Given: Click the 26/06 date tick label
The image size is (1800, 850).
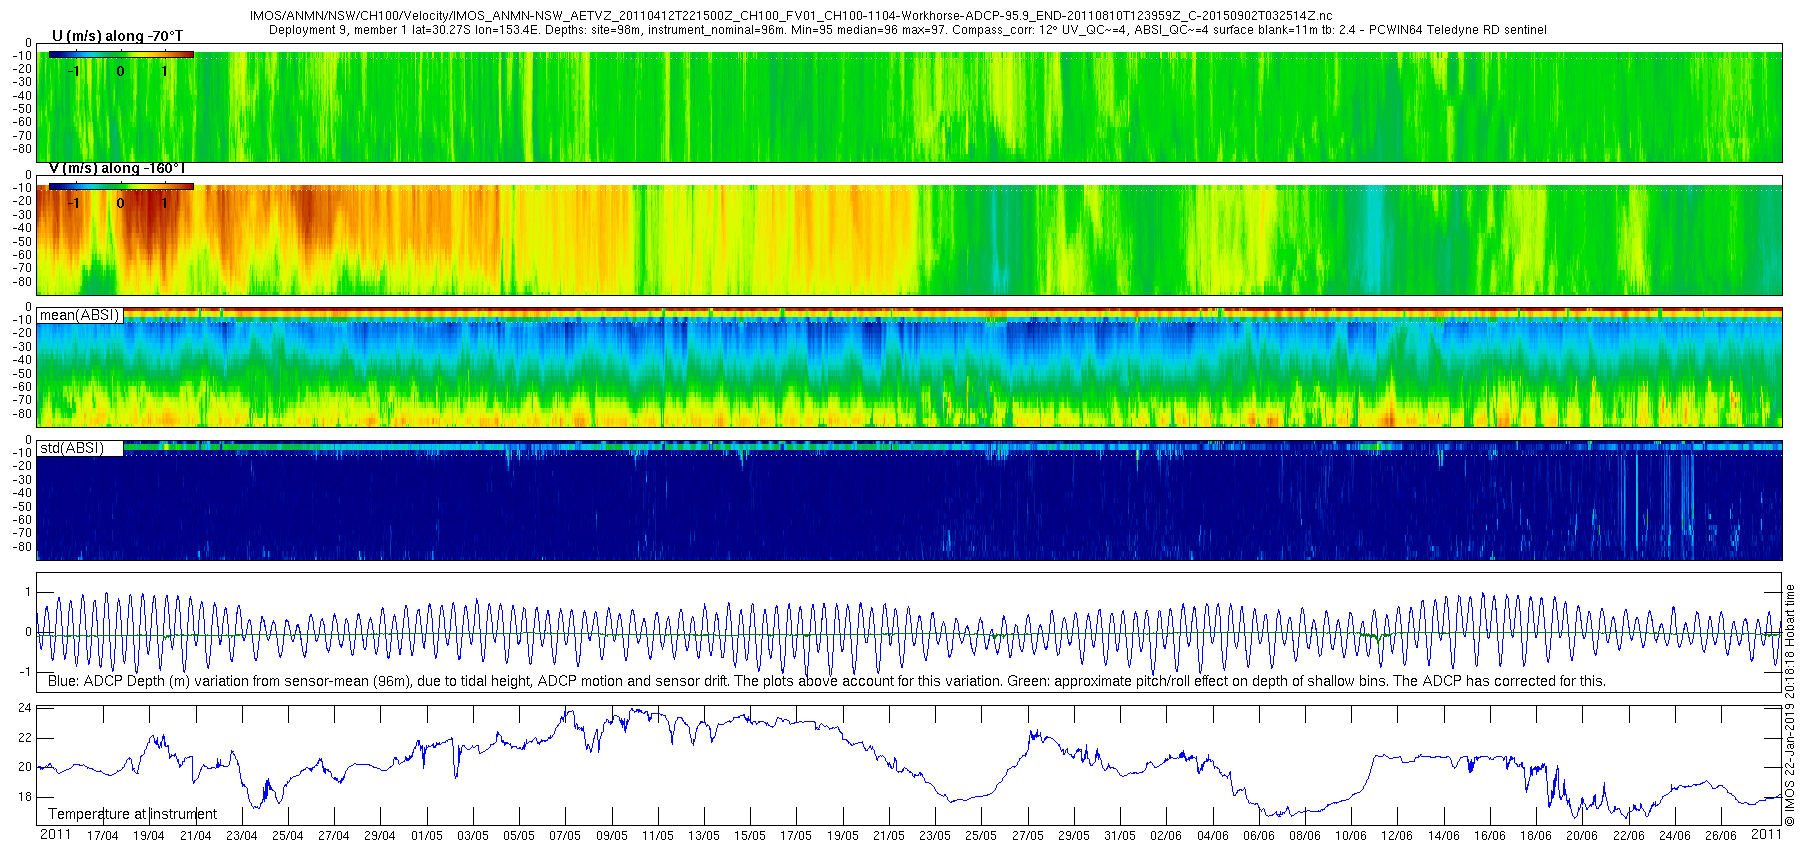Looking at the screenshot, I should 1721,835.
